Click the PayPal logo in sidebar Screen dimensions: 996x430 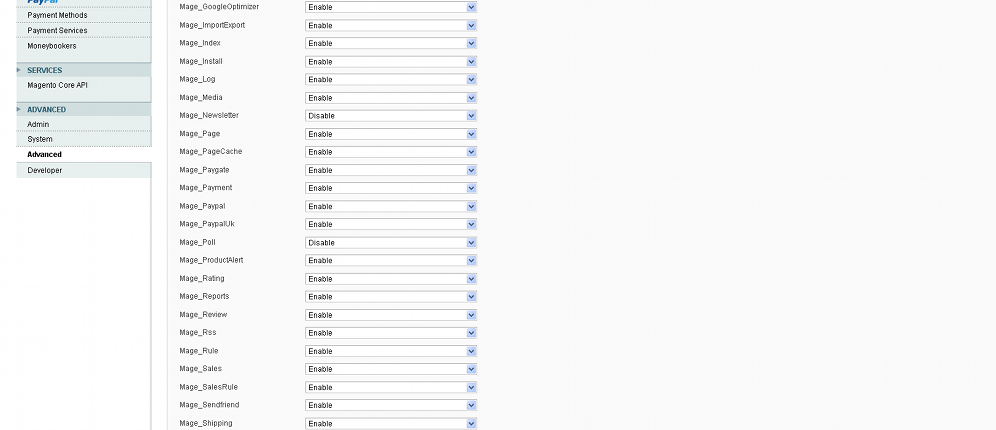(x=43, y=2)
